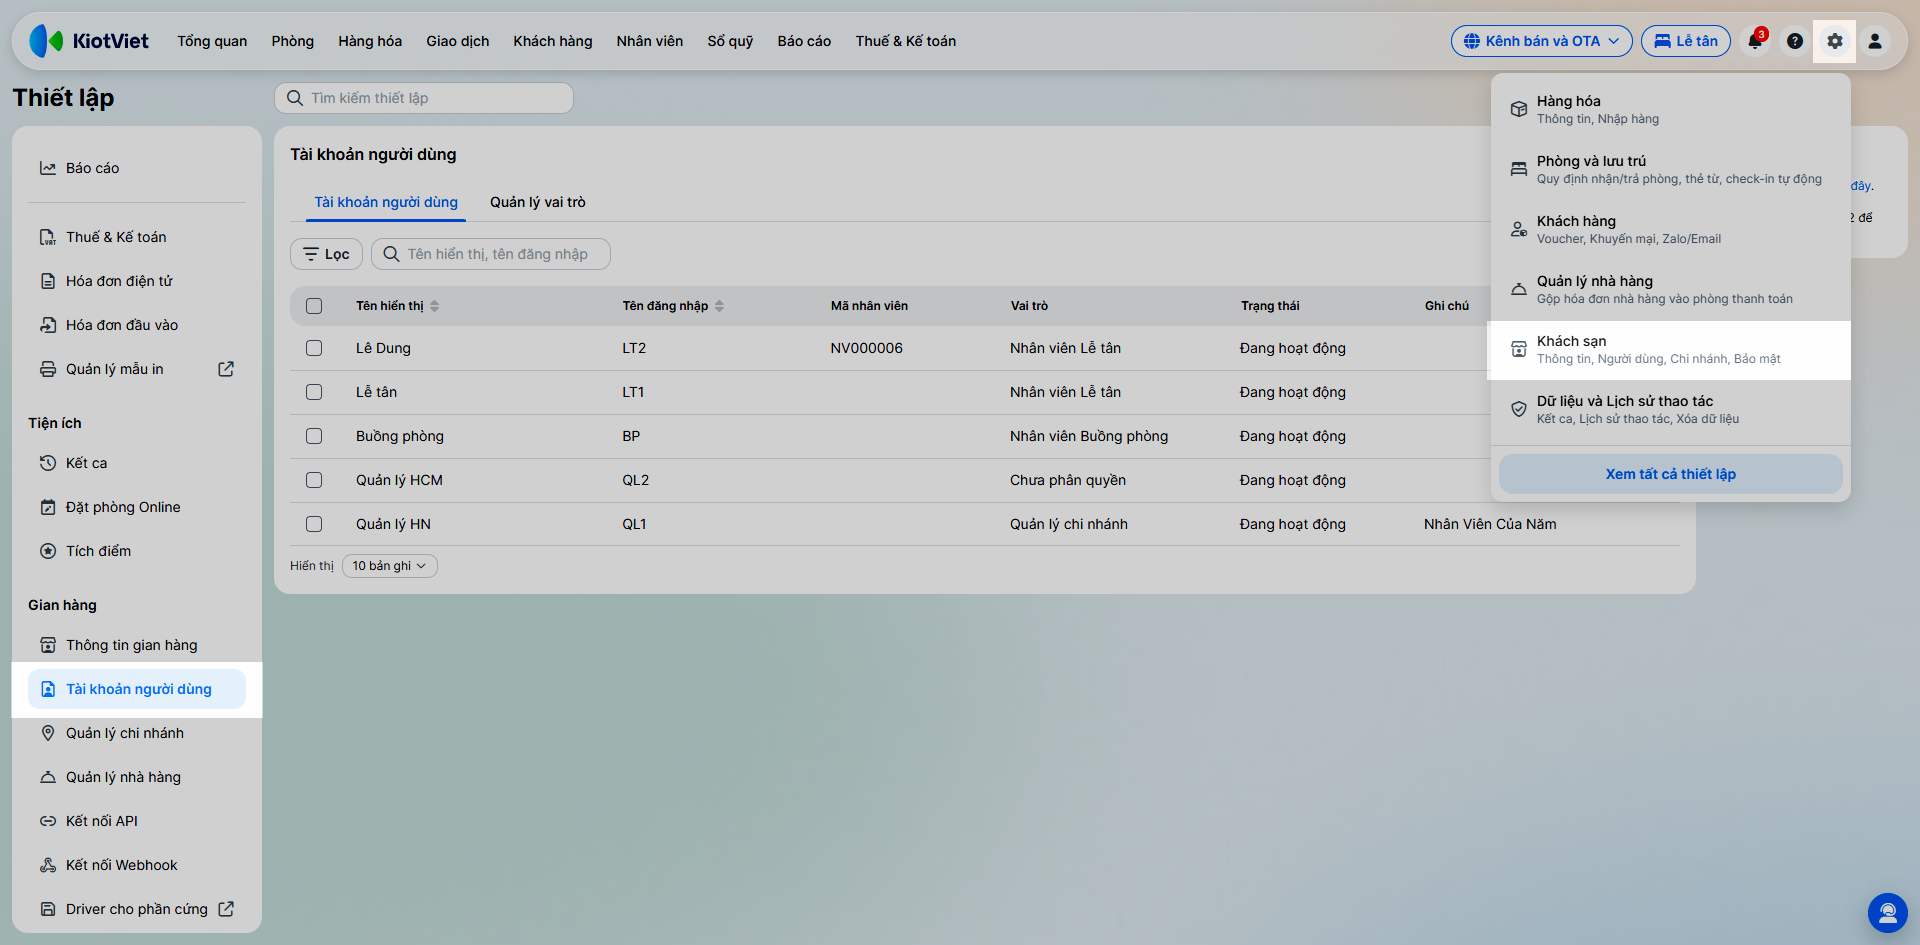Screen dimensions: 1920x945
Task: Click the help question mark icon
Action: tap(1795, 41)
